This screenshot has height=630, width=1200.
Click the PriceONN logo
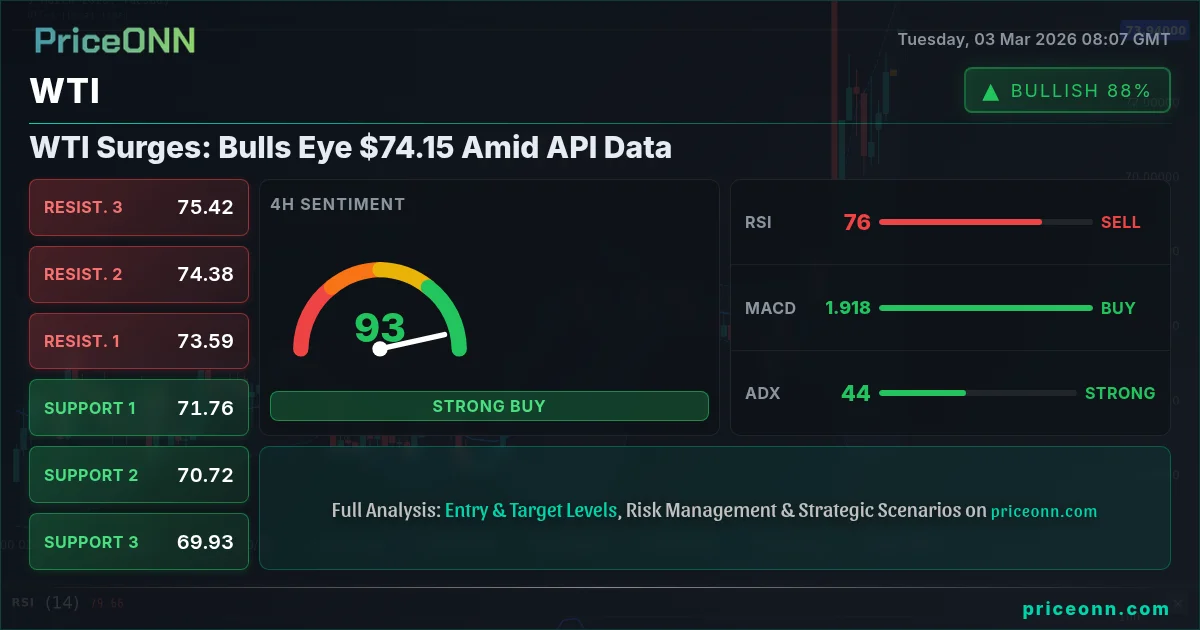pos(115,41)
